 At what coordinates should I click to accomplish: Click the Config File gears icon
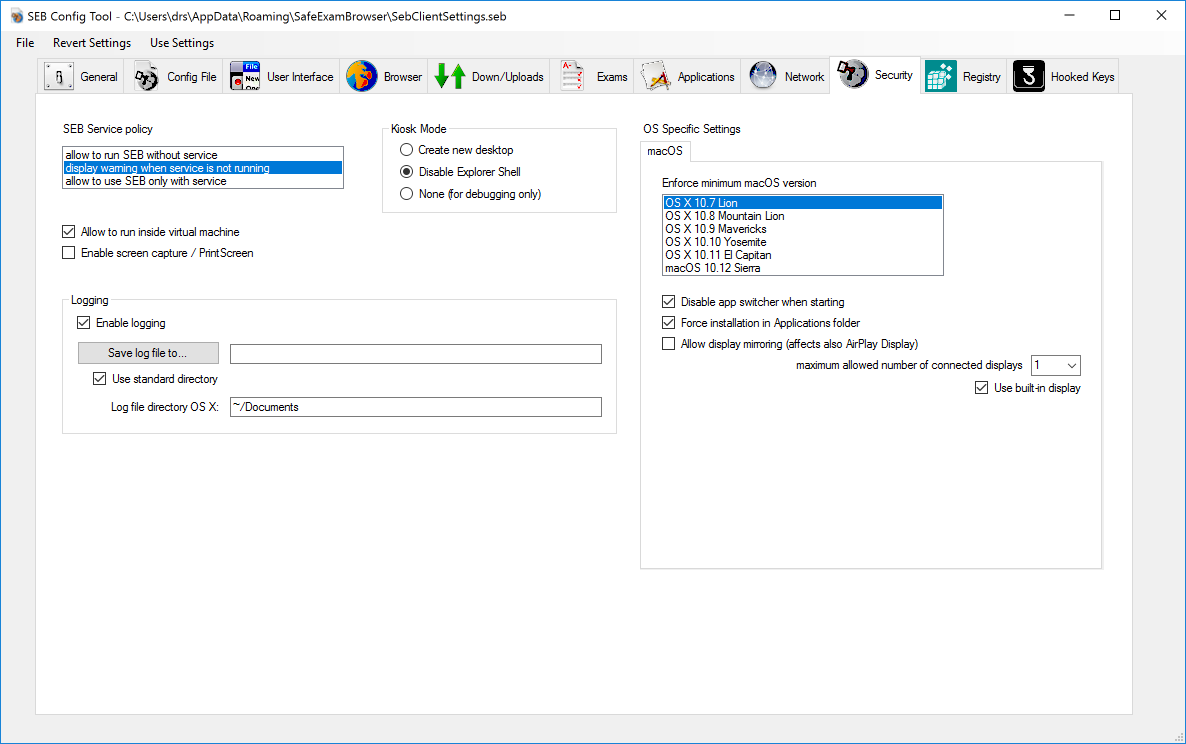(147, 76)
